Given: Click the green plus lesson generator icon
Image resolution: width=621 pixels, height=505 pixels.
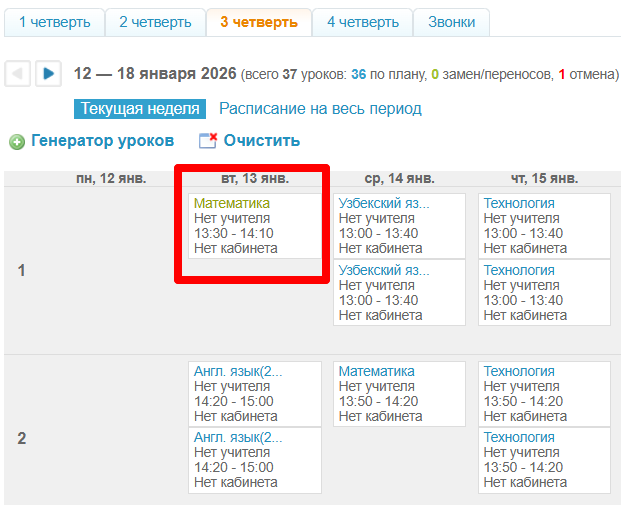Looking at the screenshot, I should click(17, 142).
